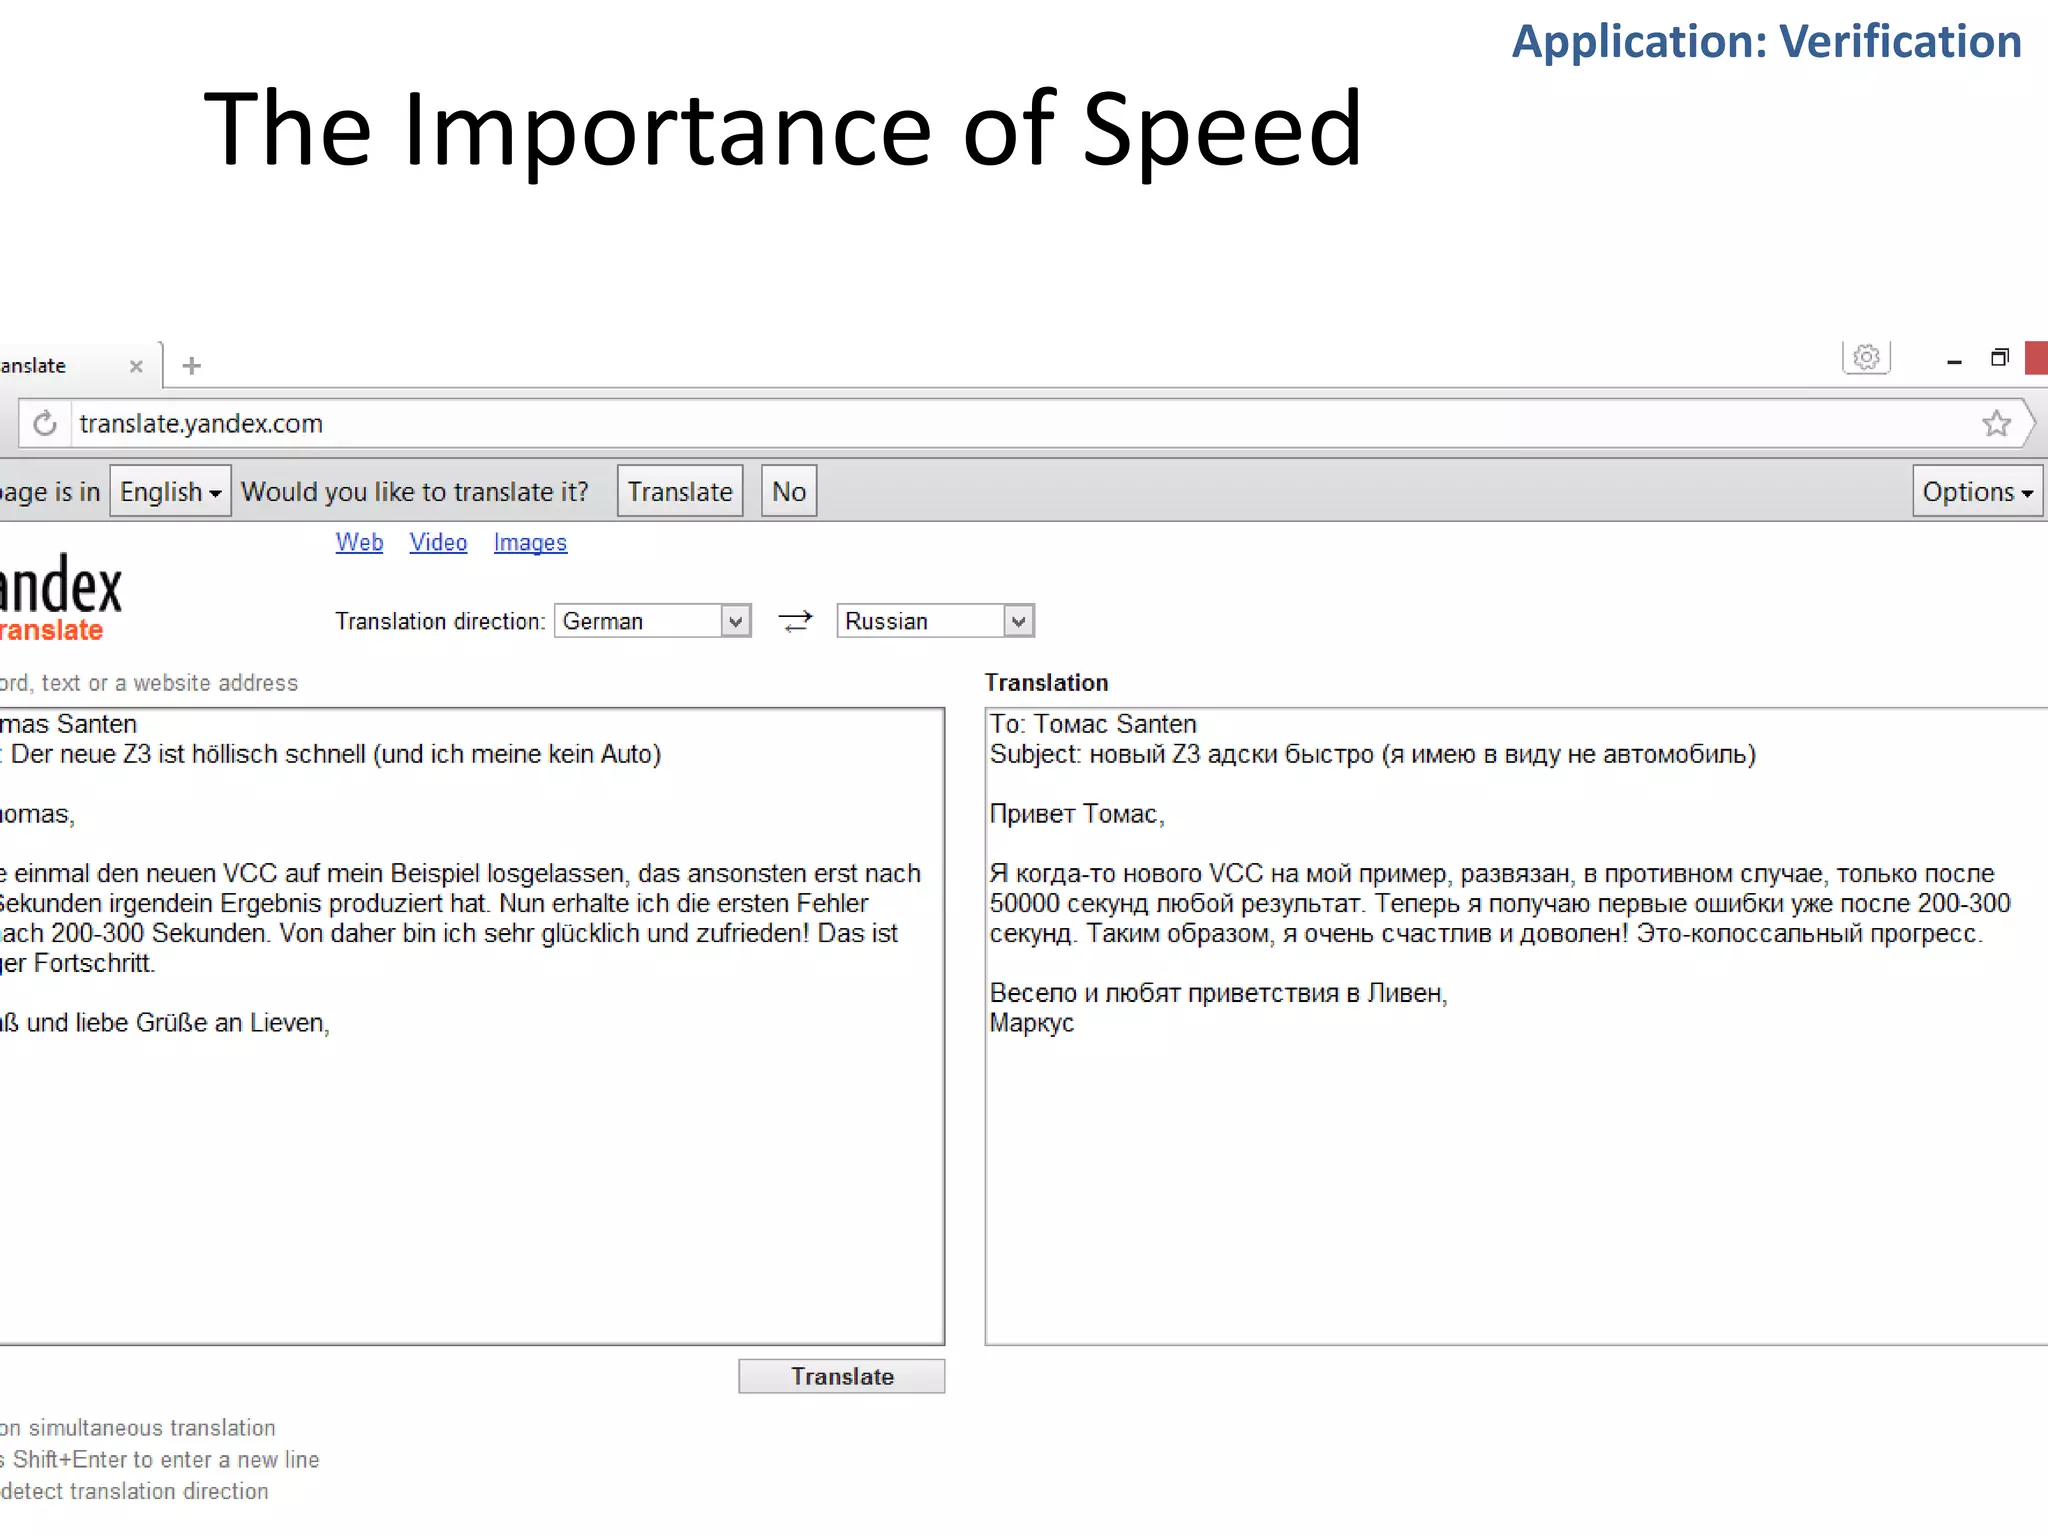Click the 'Маркус' signature line

click(x=1031, y=1023)
